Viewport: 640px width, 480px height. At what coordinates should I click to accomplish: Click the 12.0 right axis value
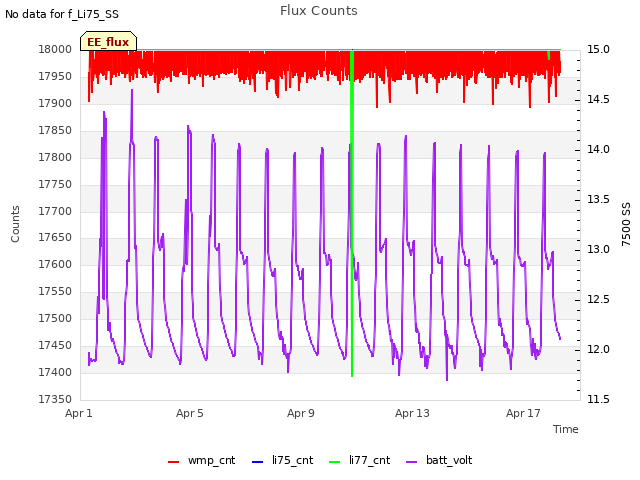pos(598,349)
